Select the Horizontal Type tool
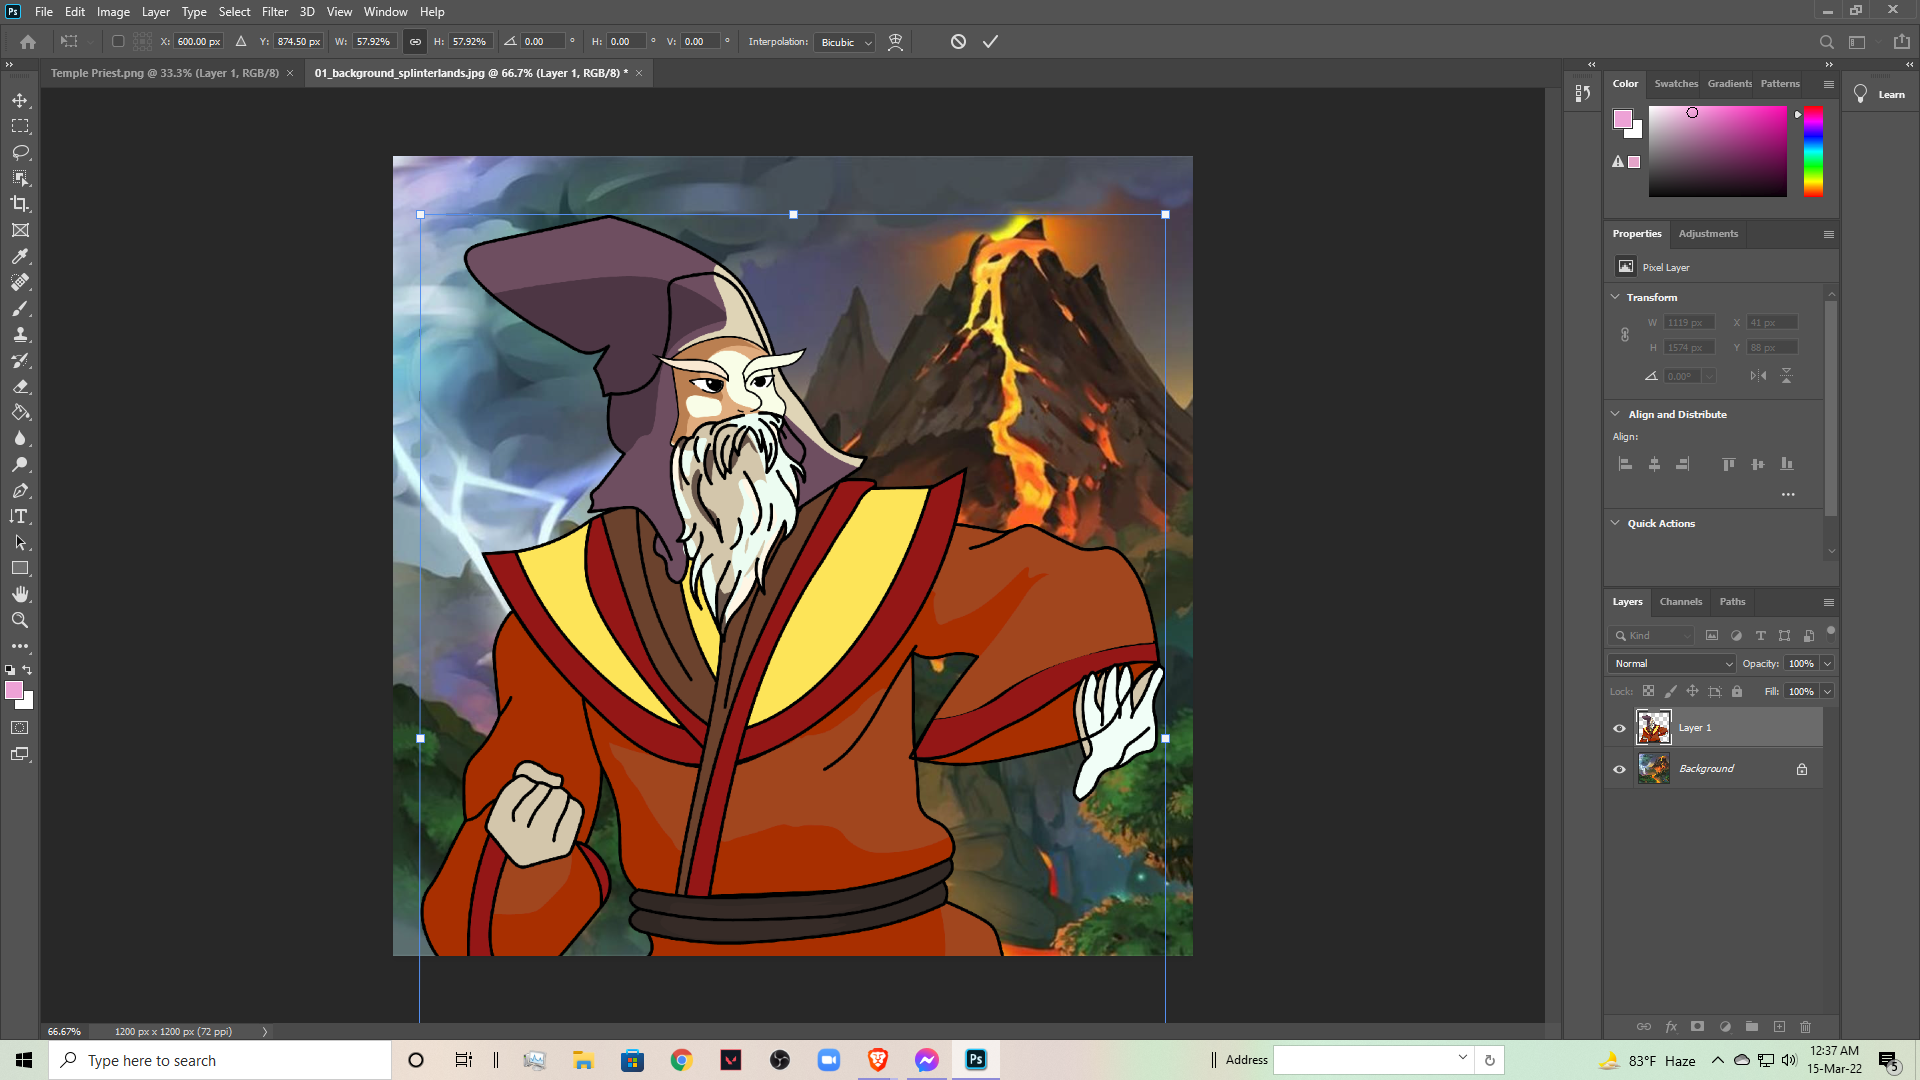The width and height of the screenshot is (1920, 1080). pos(20,517)
